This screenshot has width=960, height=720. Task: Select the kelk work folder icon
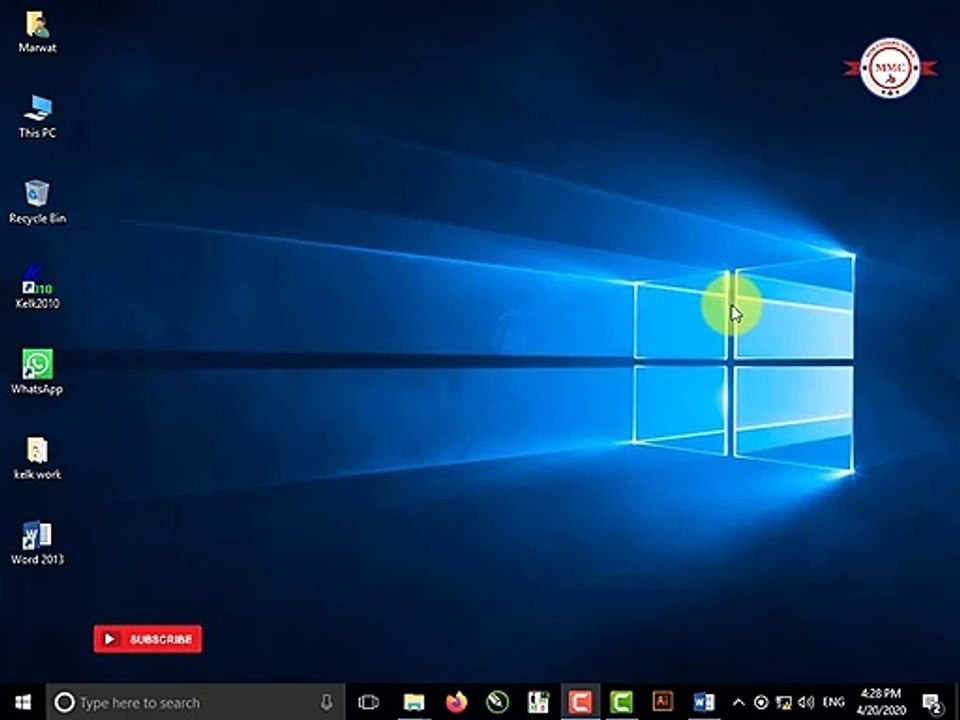[x=37, y=457]
